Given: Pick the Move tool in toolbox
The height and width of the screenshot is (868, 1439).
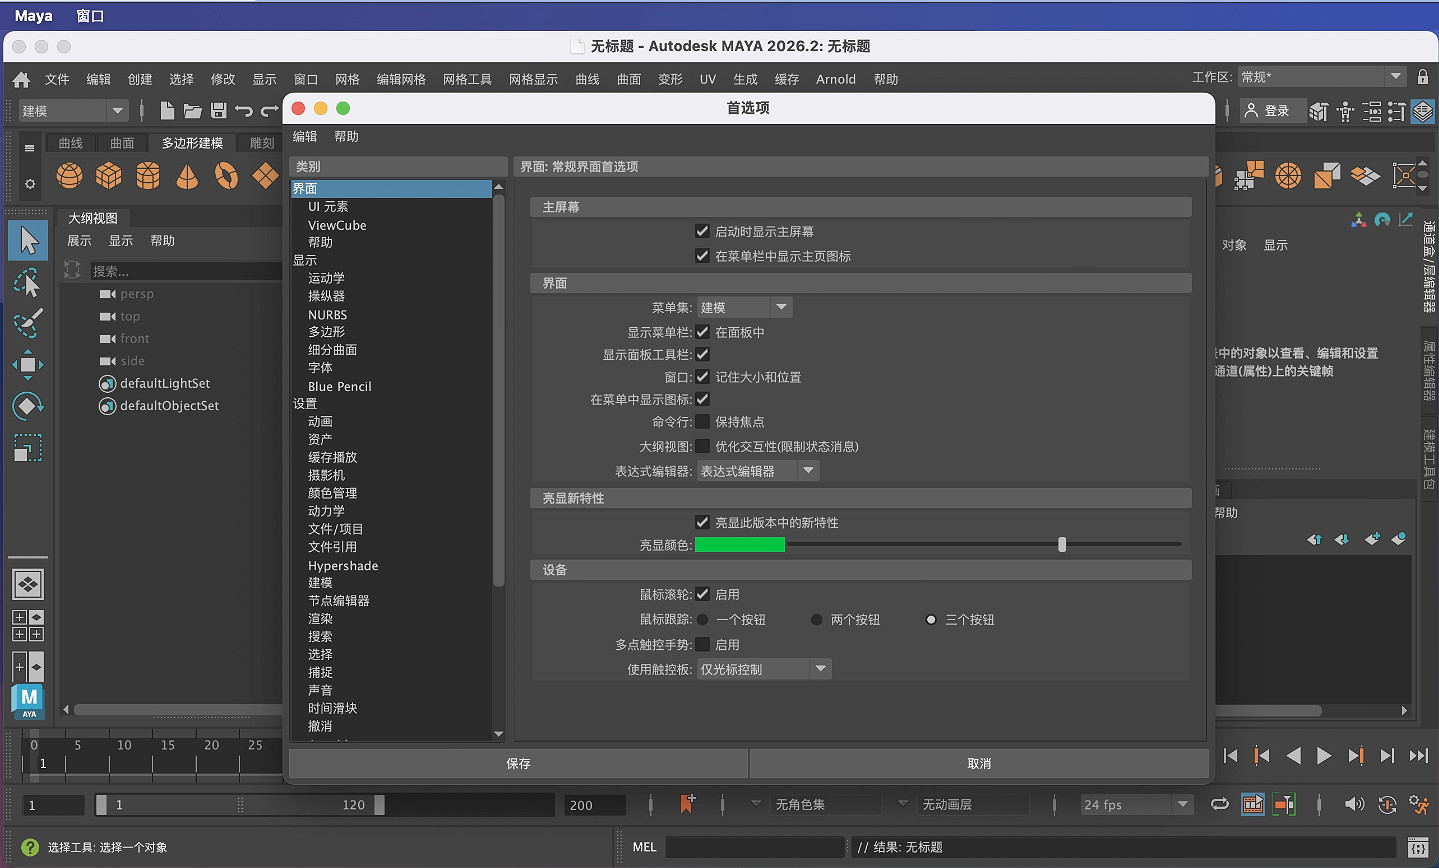Looking at the screenshot, I should pos(28,365).
